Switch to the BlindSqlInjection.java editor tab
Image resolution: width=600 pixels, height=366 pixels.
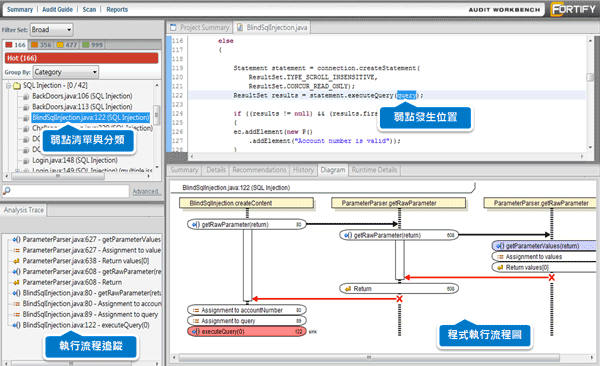pyautogui.click(x=272, y=28)
